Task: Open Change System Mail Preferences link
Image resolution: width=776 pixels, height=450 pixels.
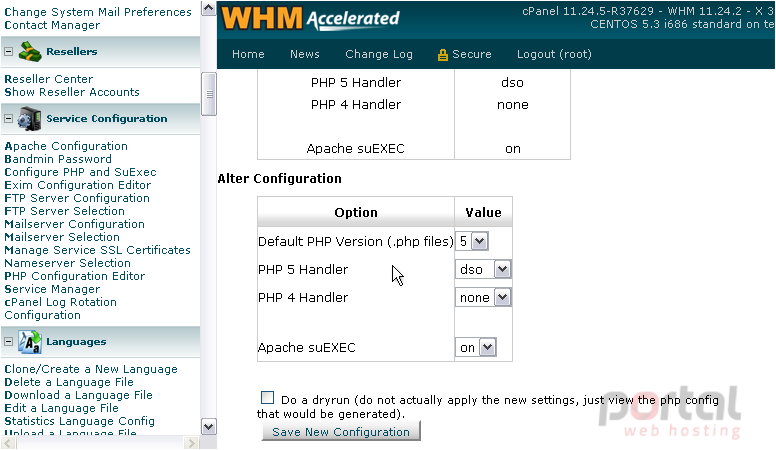Action: [x=98, y=12]
